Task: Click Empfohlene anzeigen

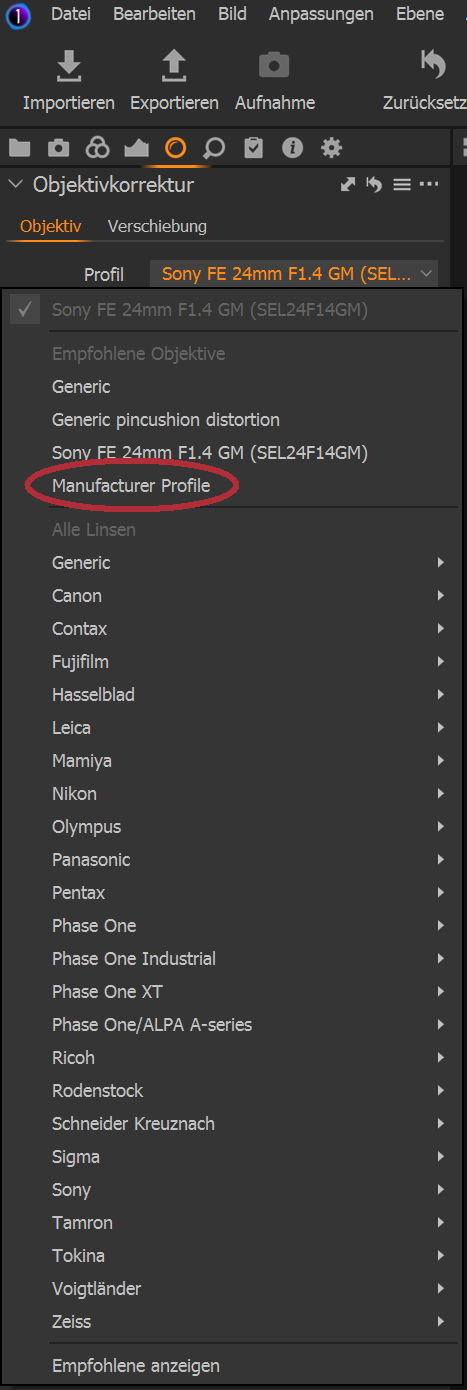Action: 136,1366
